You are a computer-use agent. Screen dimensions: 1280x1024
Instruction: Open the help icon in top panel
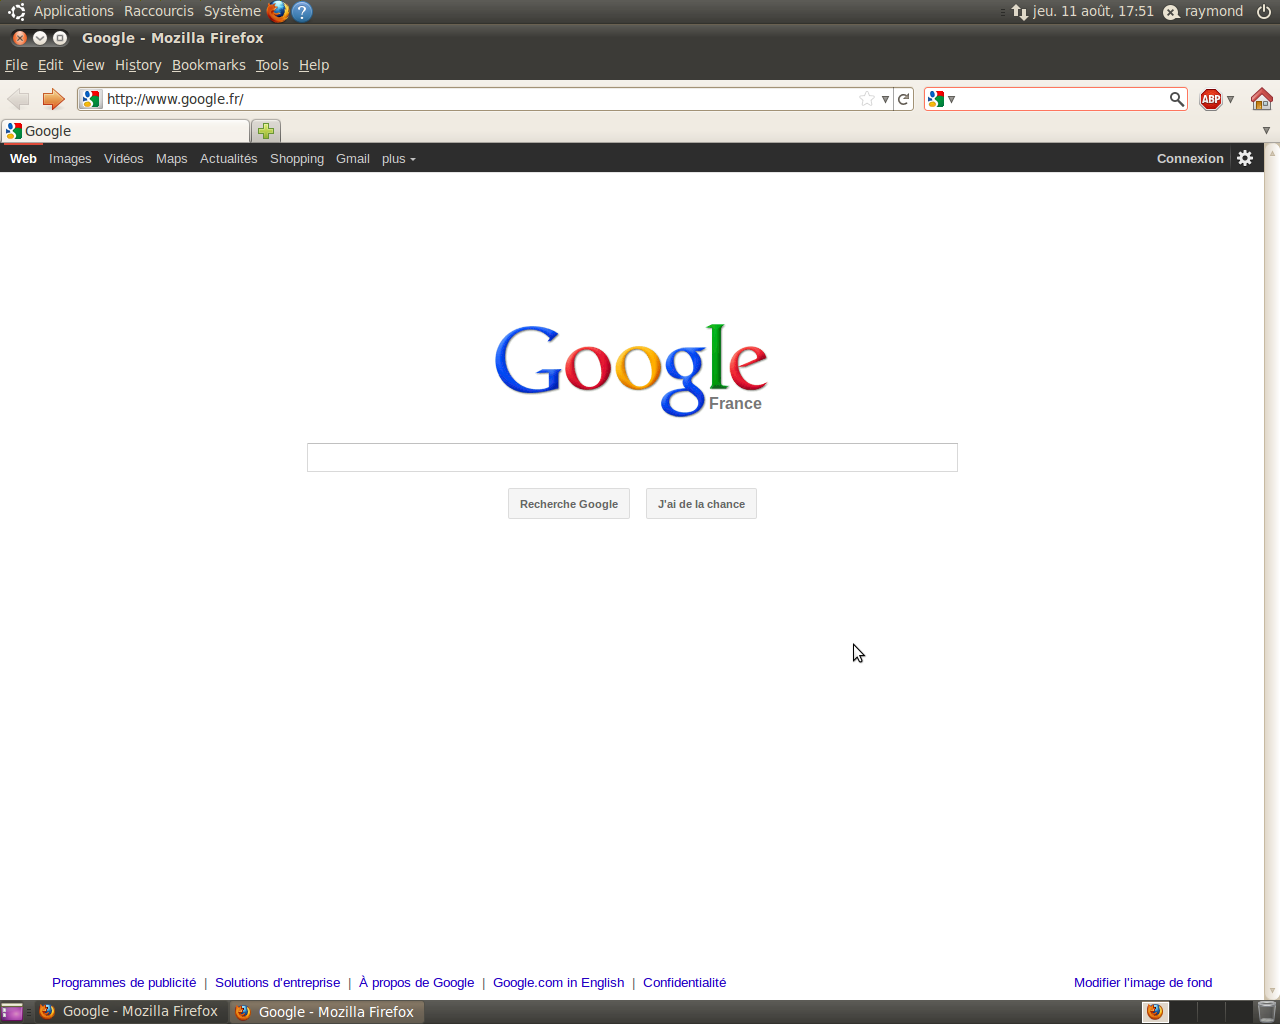pos(302,12)
